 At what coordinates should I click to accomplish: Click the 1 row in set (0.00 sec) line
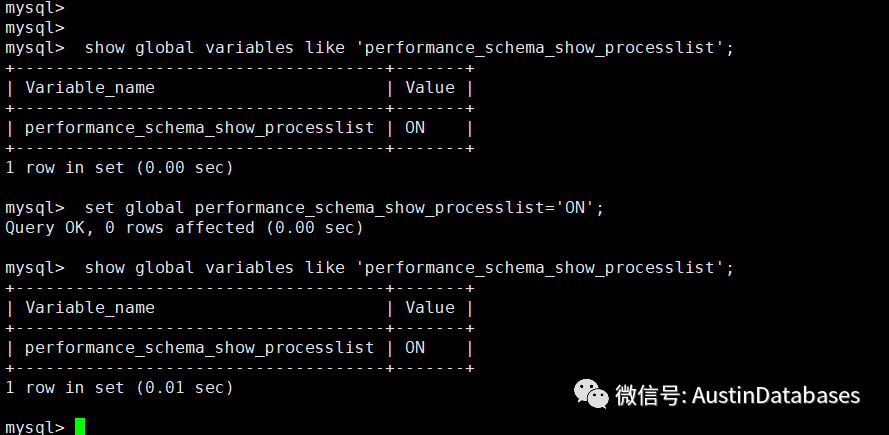point(119,168)
